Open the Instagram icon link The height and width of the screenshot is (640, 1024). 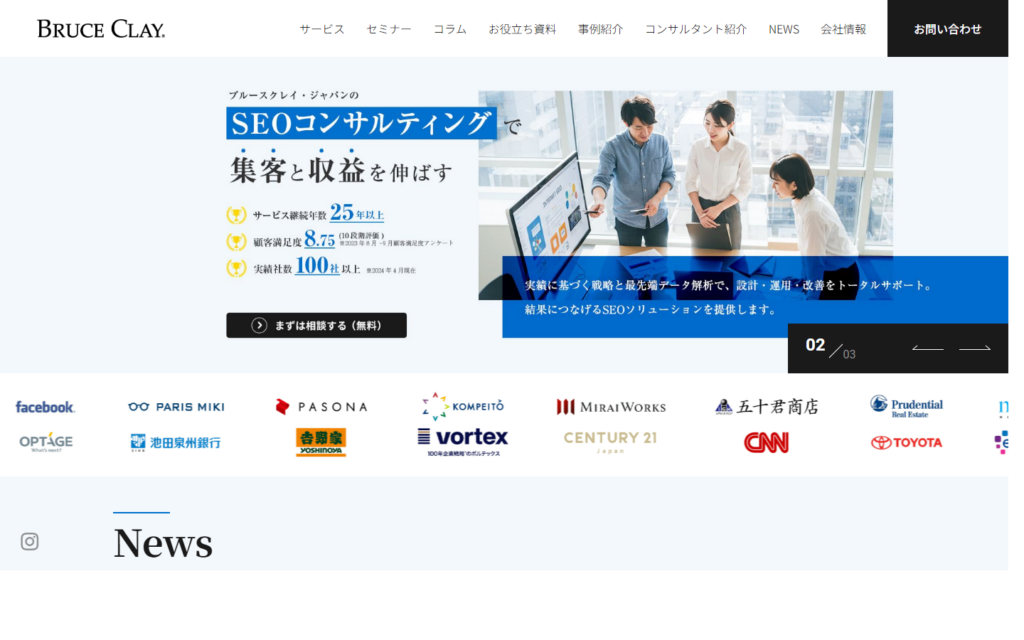tap(30, 541)
